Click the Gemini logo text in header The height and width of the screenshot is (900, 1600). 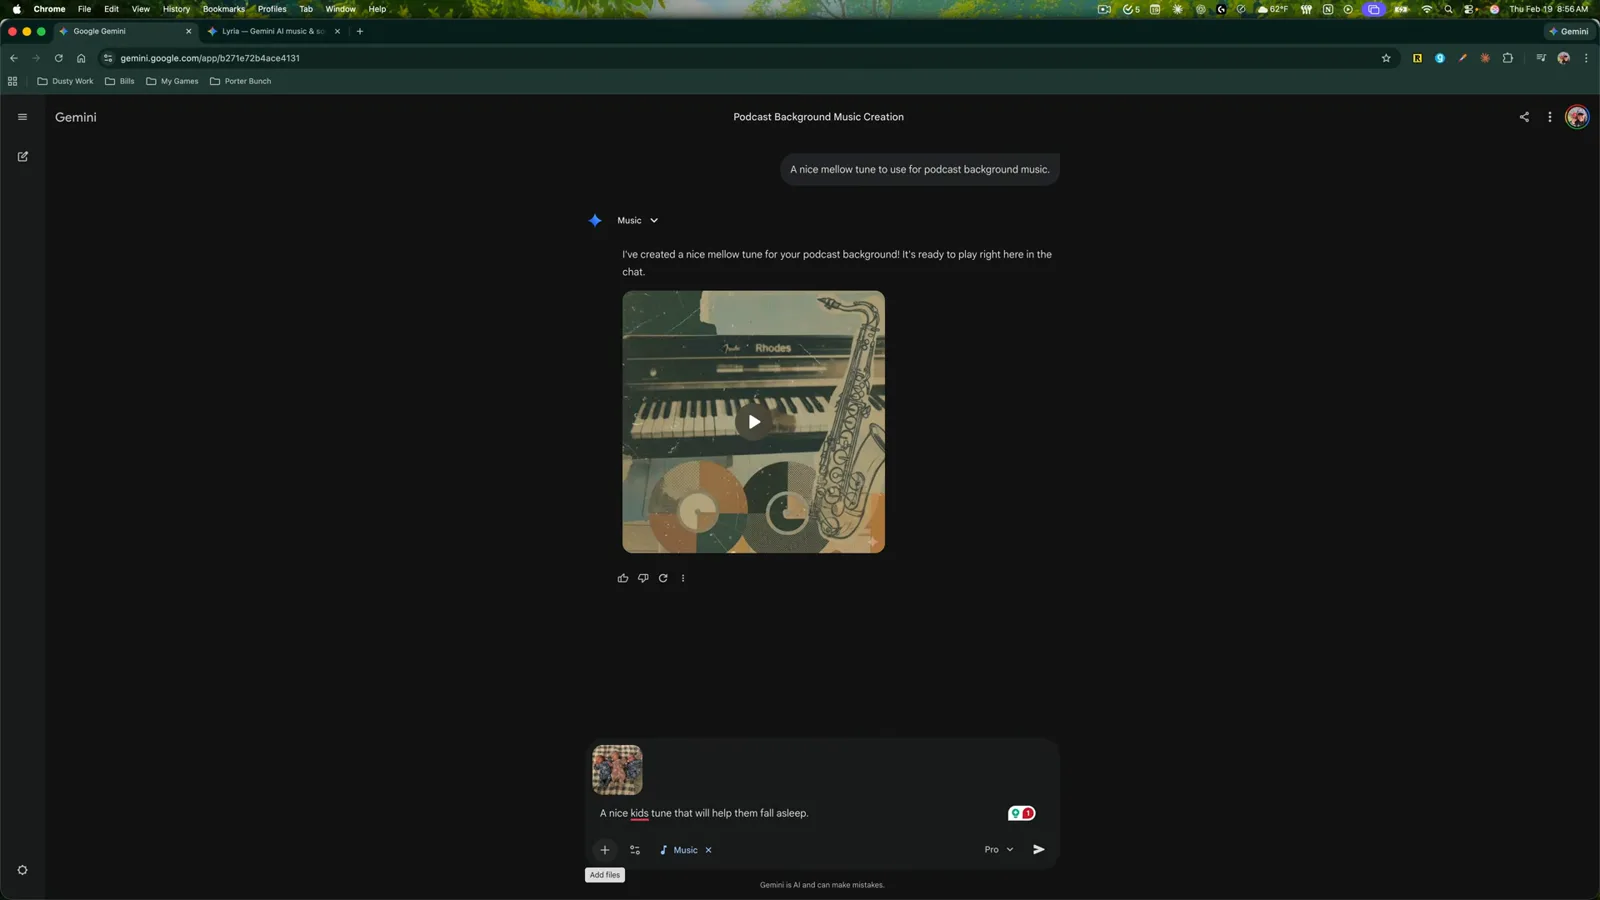coord(76,117)
